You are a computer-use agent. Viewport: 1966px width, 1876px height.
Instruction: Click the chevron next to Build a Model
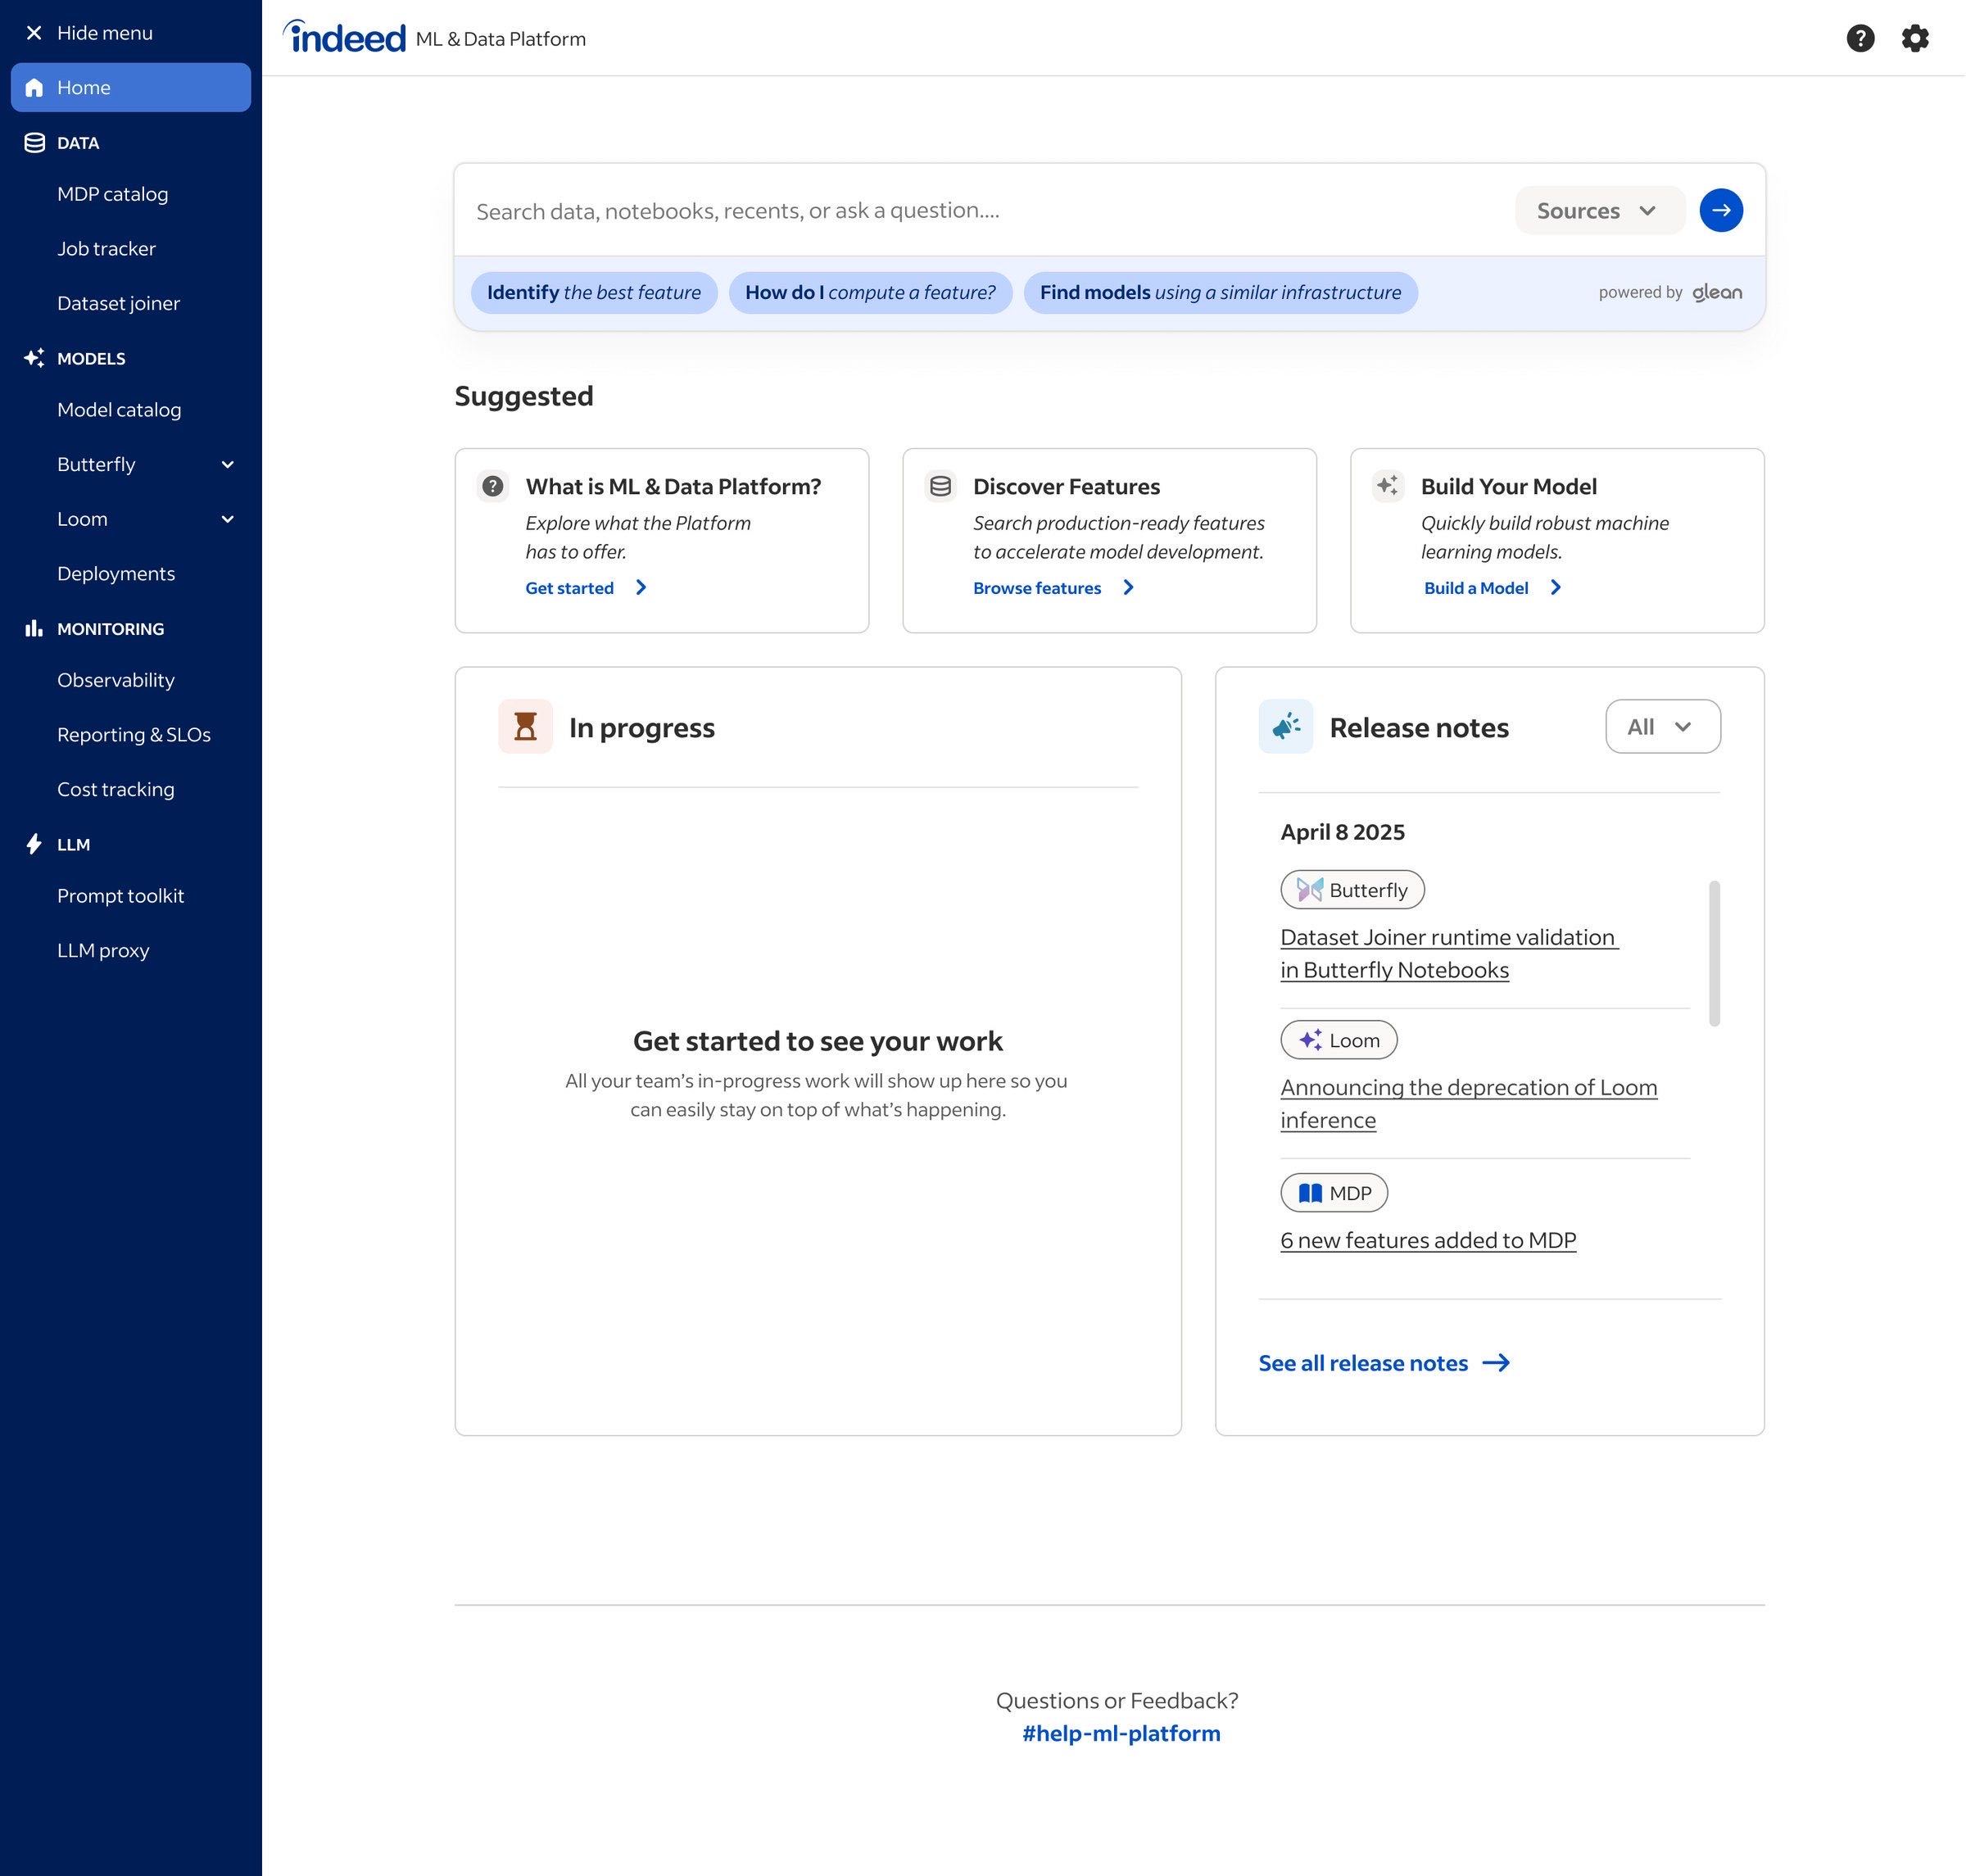[1555, 588]
